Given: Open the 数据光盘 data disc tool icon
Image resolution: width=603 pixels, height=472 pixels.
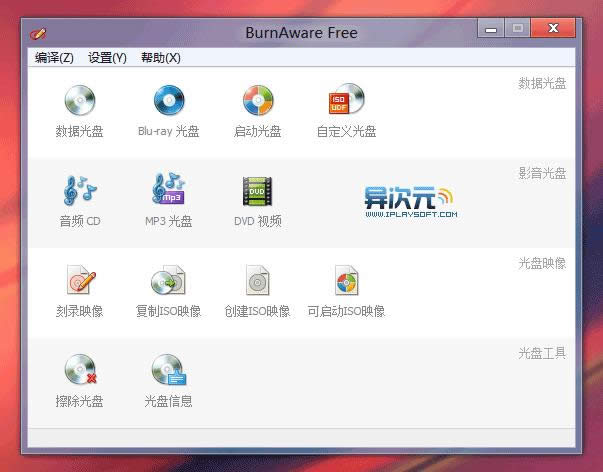Looking at the screenshot, I should tap(80, 100).
